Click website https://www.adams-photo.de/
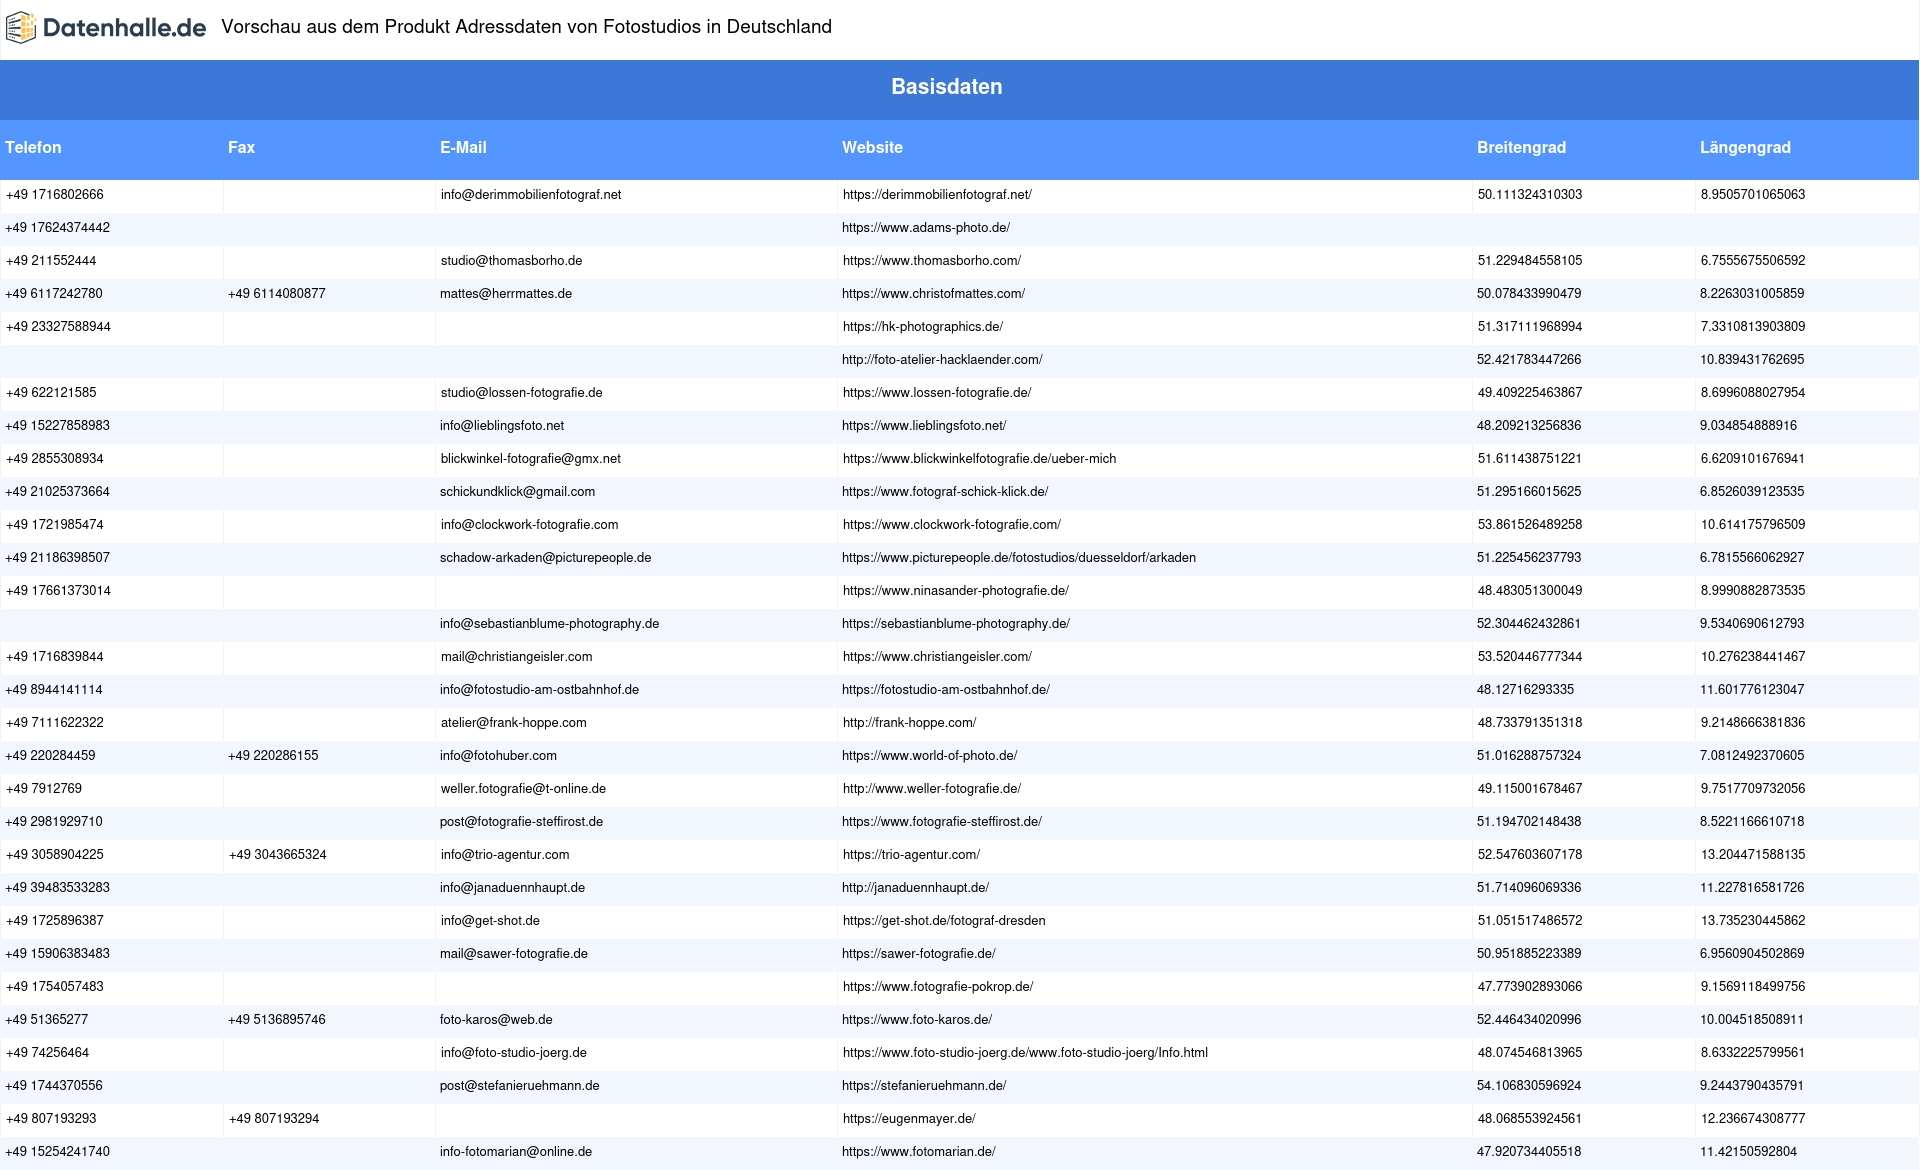The image size is (1920, 1170). pos(926,228)
